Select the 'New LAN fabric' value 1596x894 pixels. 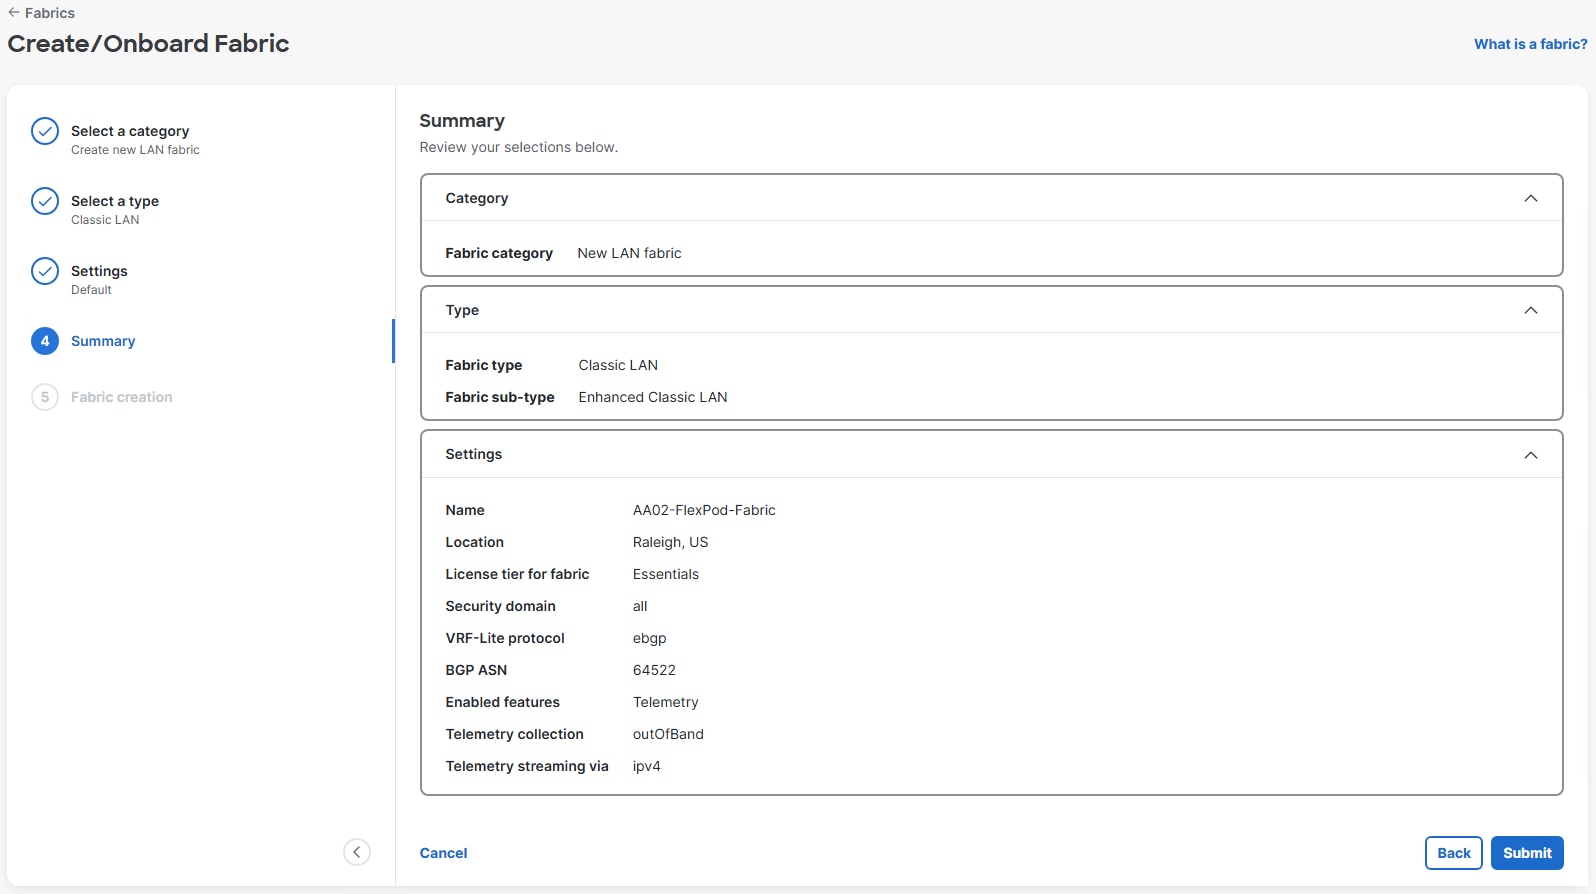(x=629, y=253)
